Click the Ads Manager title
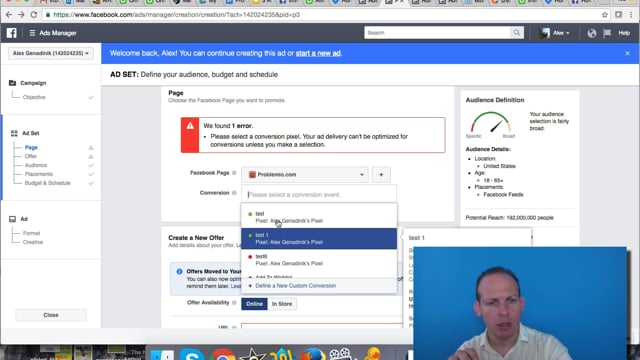Viewport: 640px width, 360px height. point(58,33)
